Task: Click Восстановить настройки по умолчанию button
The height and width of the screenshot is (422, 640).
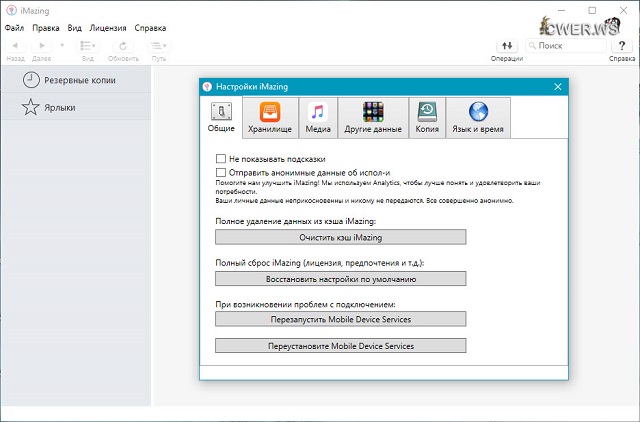Action: 340,279
